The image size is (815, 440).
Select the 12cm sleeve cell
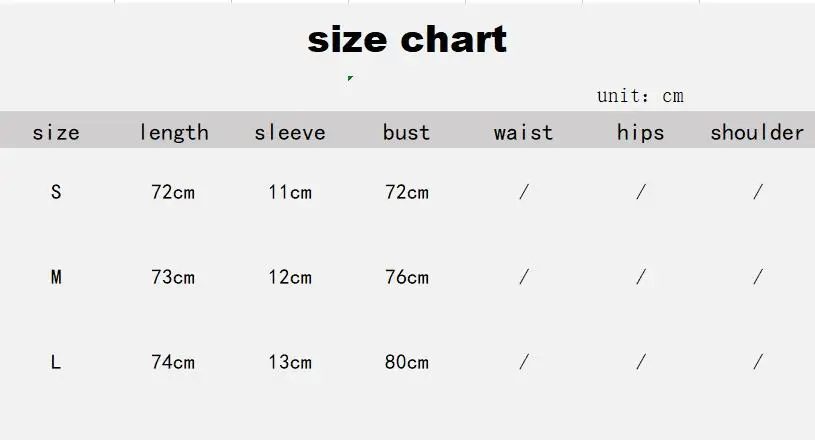point(290,277)
